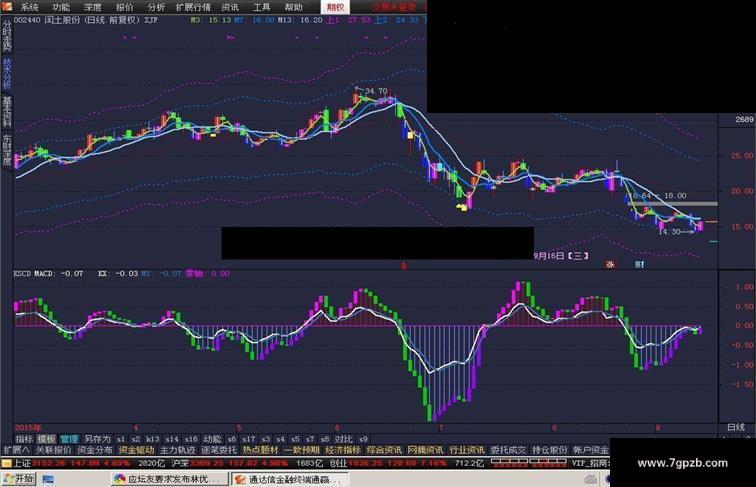Open the 一致预期 tab
The height and width of the screenshot is (487, 756).
pyautogui.click(x=302, y=450)
